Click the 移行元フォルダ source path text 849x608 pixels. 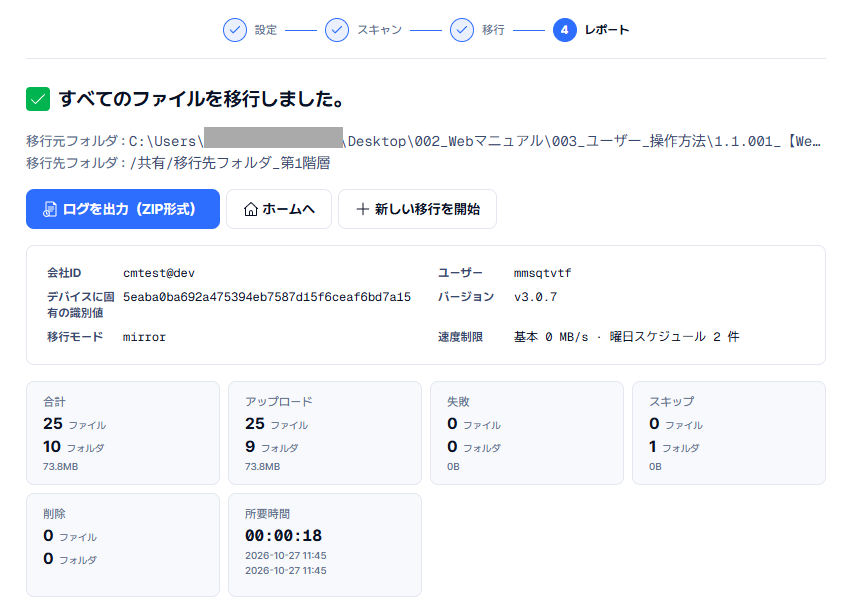423,141
